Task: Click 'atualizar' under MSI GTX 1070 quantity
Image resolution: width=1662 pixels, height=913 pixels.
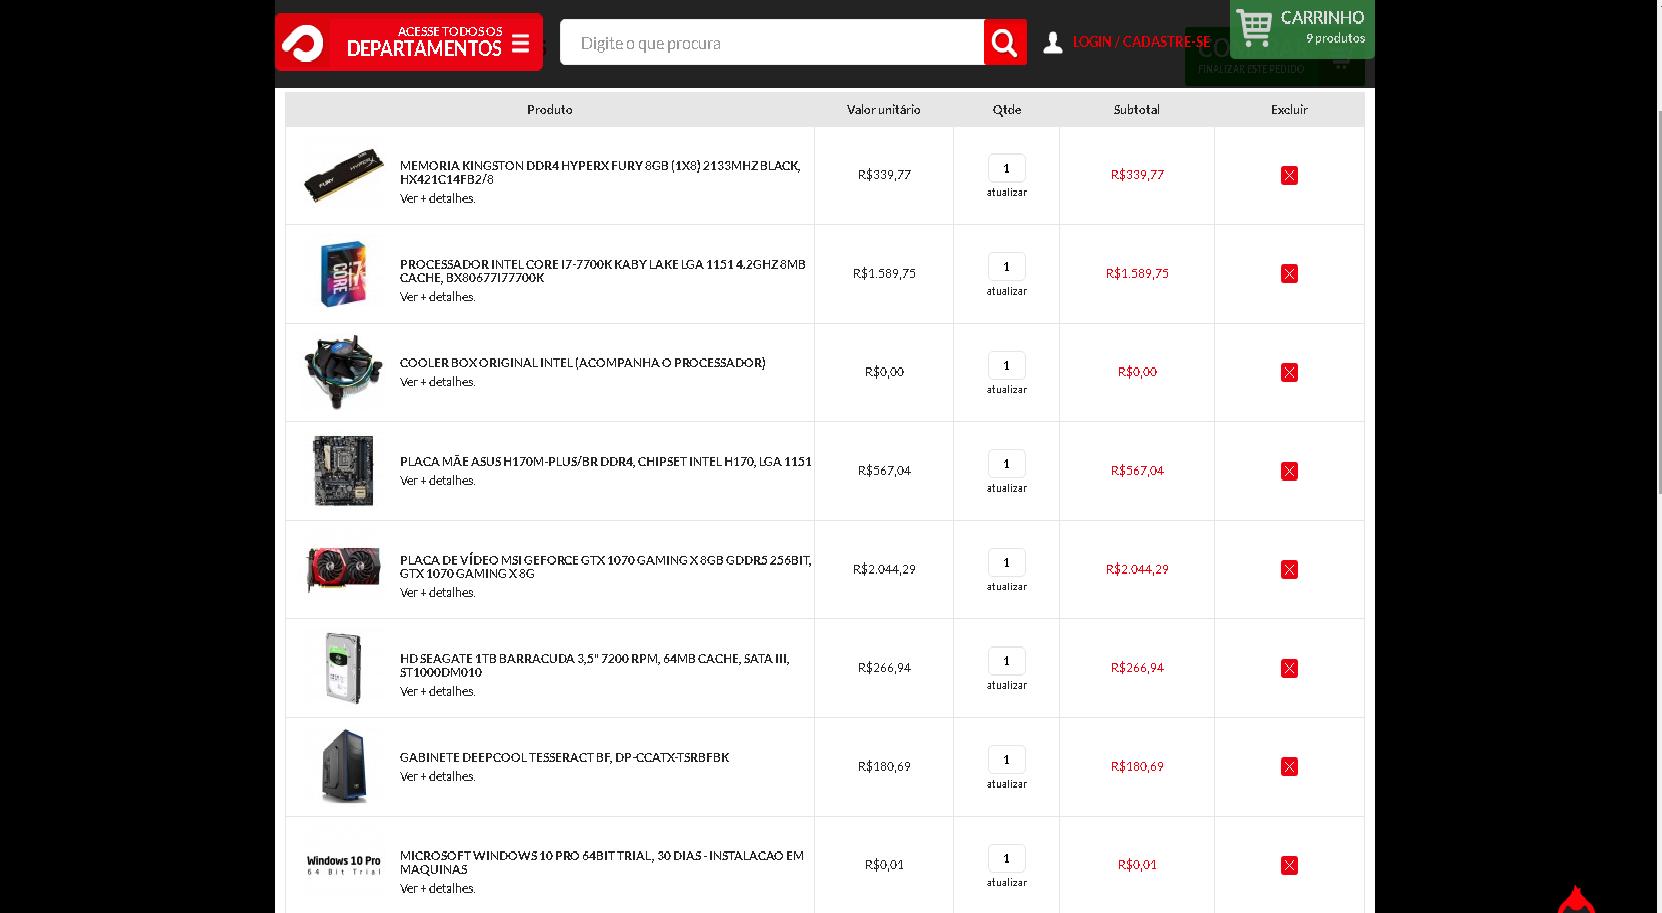Action: click(x=1007, y=586)
